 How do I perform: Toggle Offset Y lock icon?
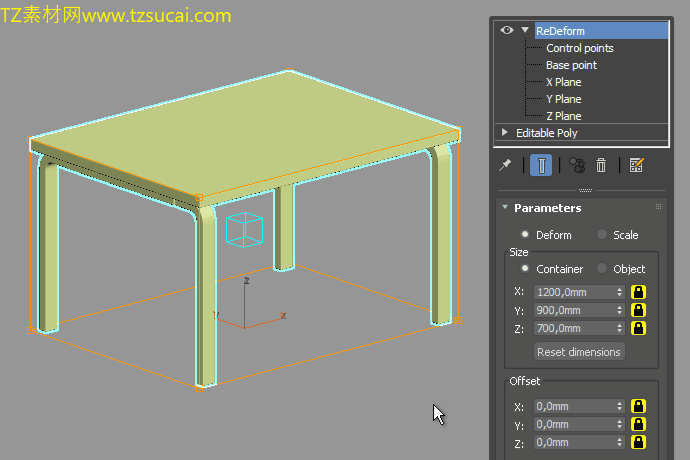coord(639,424)
